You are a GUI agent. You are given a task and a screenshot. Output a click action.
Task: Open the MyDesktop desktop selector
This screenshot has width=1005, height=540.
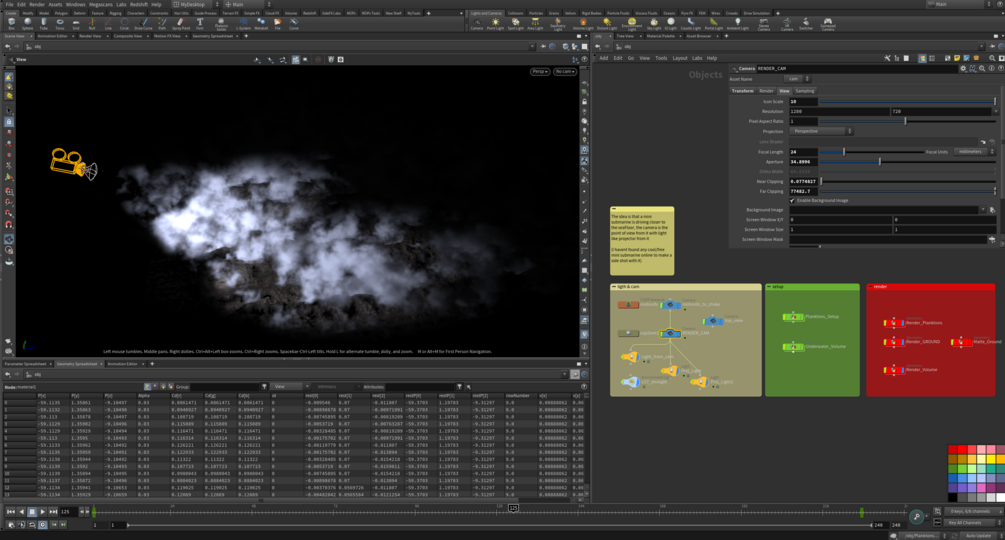click(x=196, y=4)
